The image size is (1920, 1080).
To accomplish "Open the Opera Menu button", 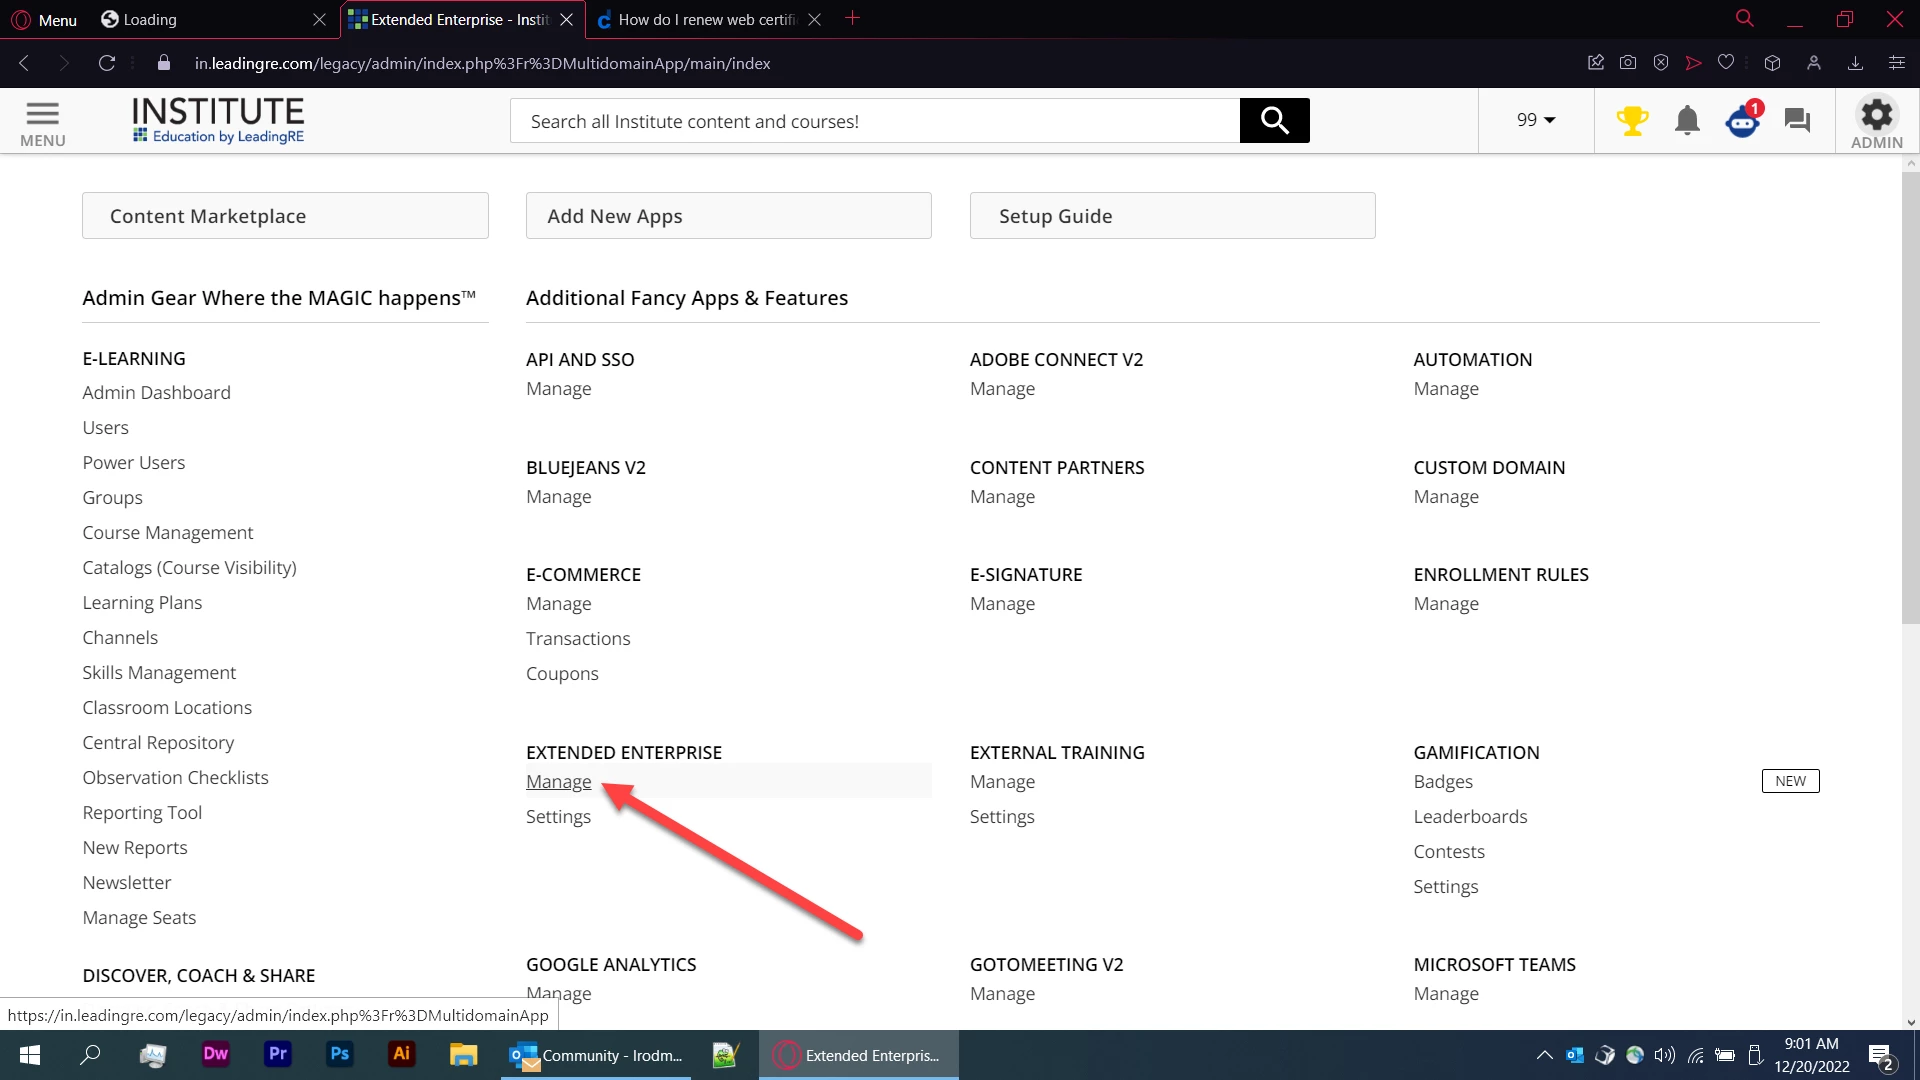I will 44,20.
